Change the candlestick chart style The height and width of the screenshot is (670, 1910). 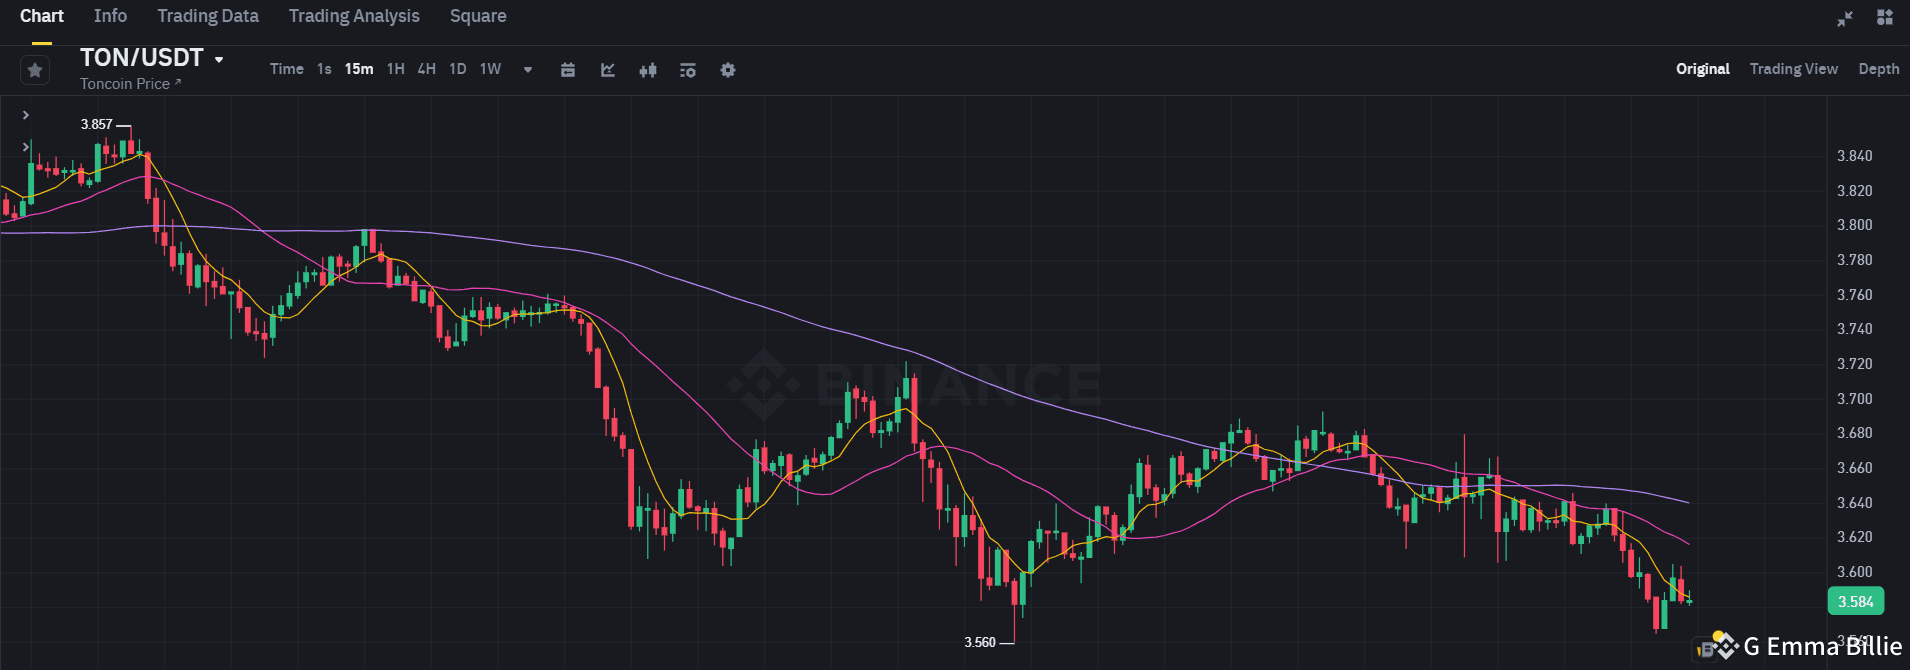point(648,69)
